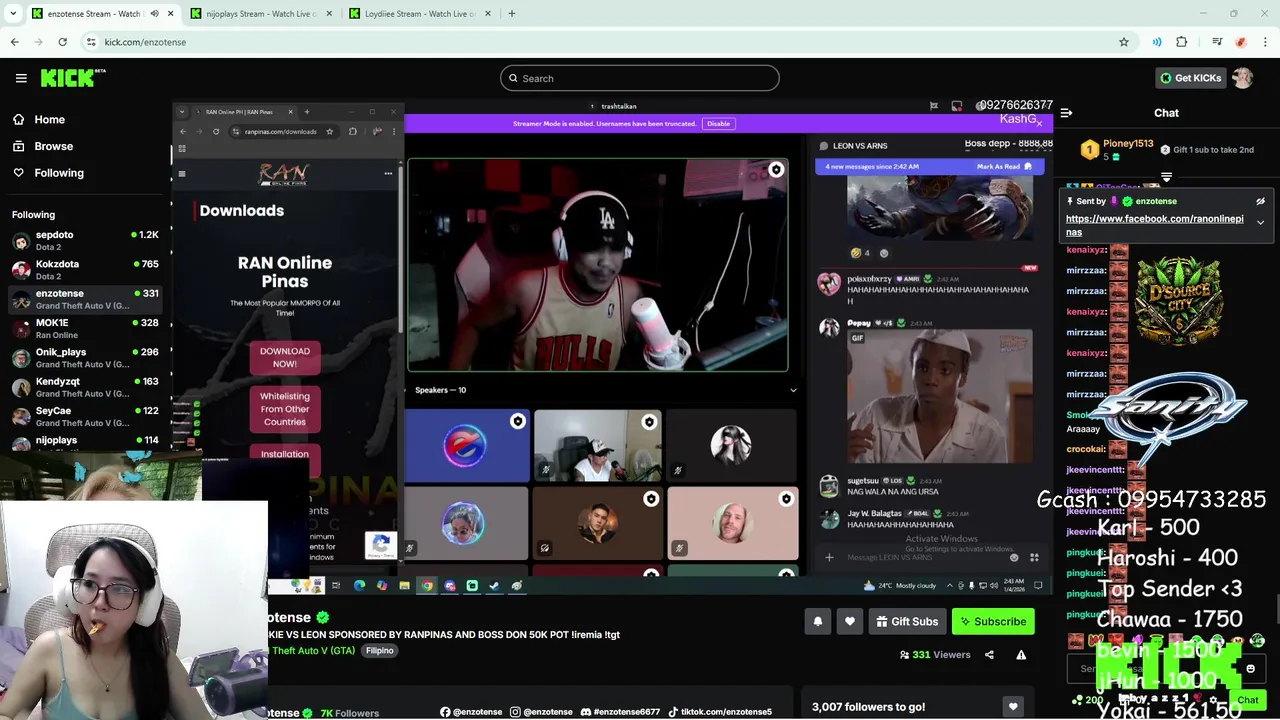This screenshot has height=720, width=1280.
Task: Mute the enzotense Stream tab audio
Action: (154, 14)
